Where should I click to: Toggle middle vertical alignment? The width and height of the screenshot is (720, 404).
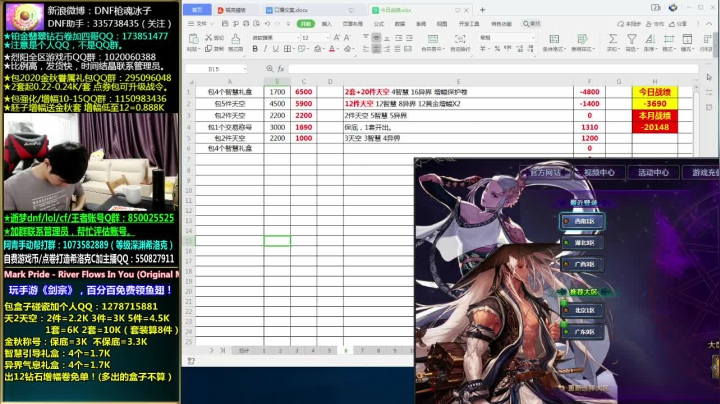[376, 38]
